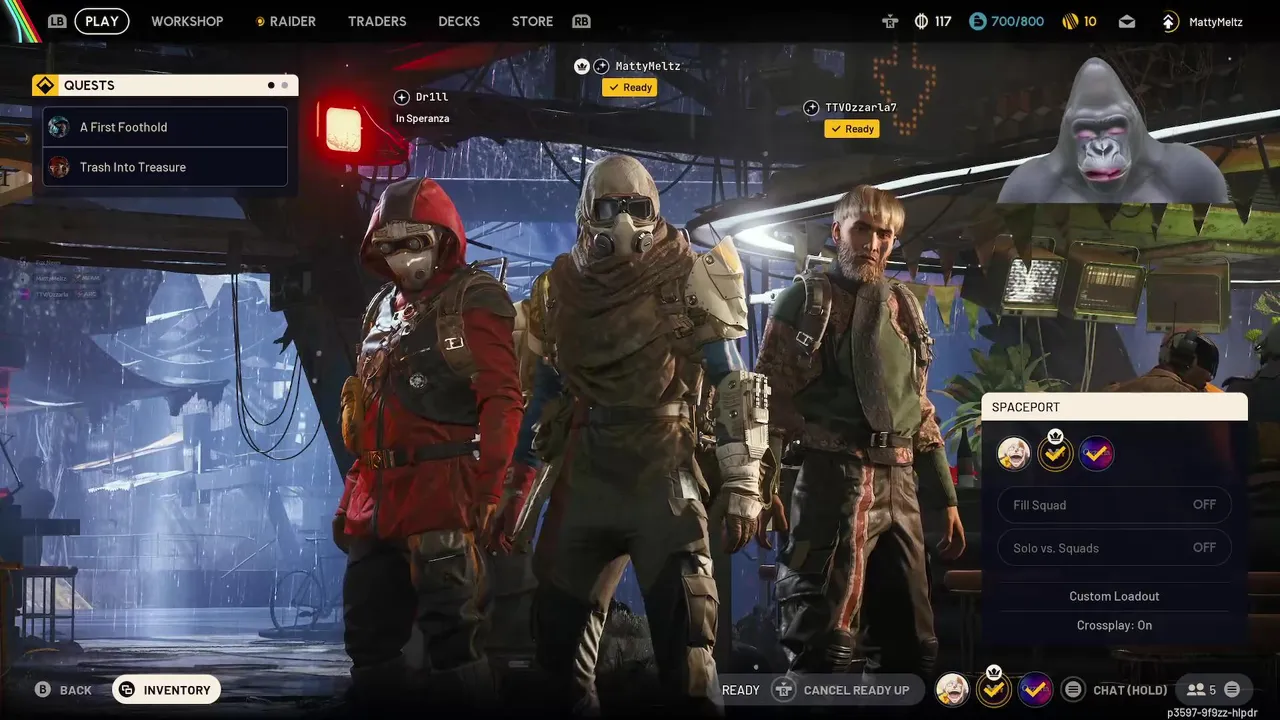Click the right-stick icon in top bar
This screenshot has height=720, width=1280.
pyautogui.click(x=890, y=21)
